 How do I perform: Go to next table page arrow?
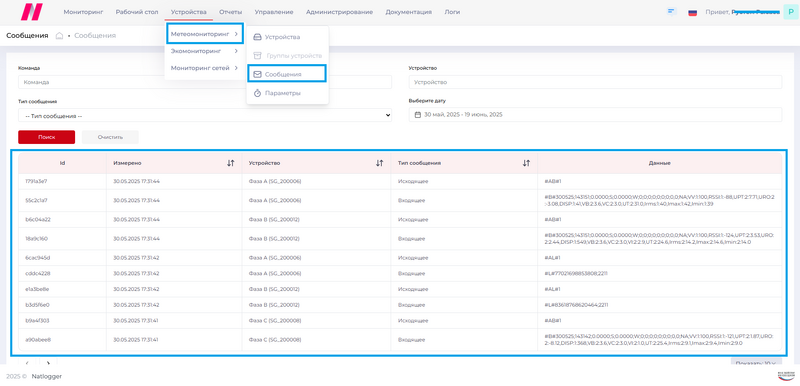(x=48, y=364)
